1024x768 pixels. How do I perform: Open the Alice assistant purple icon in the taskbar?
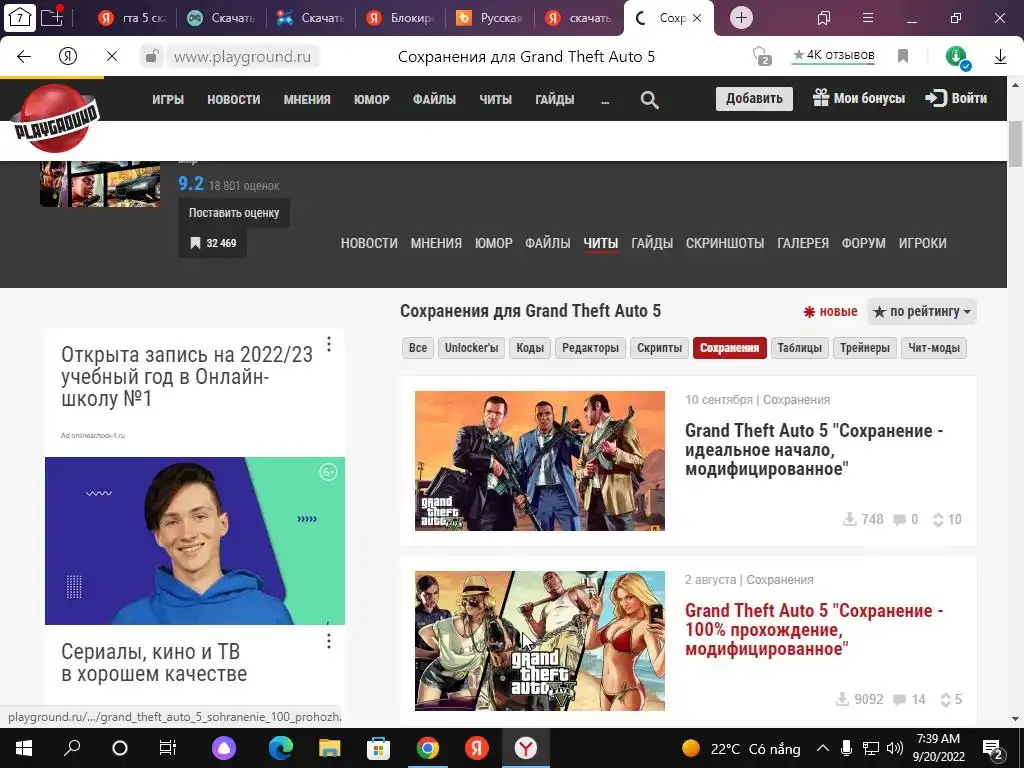tap(224, 748)
